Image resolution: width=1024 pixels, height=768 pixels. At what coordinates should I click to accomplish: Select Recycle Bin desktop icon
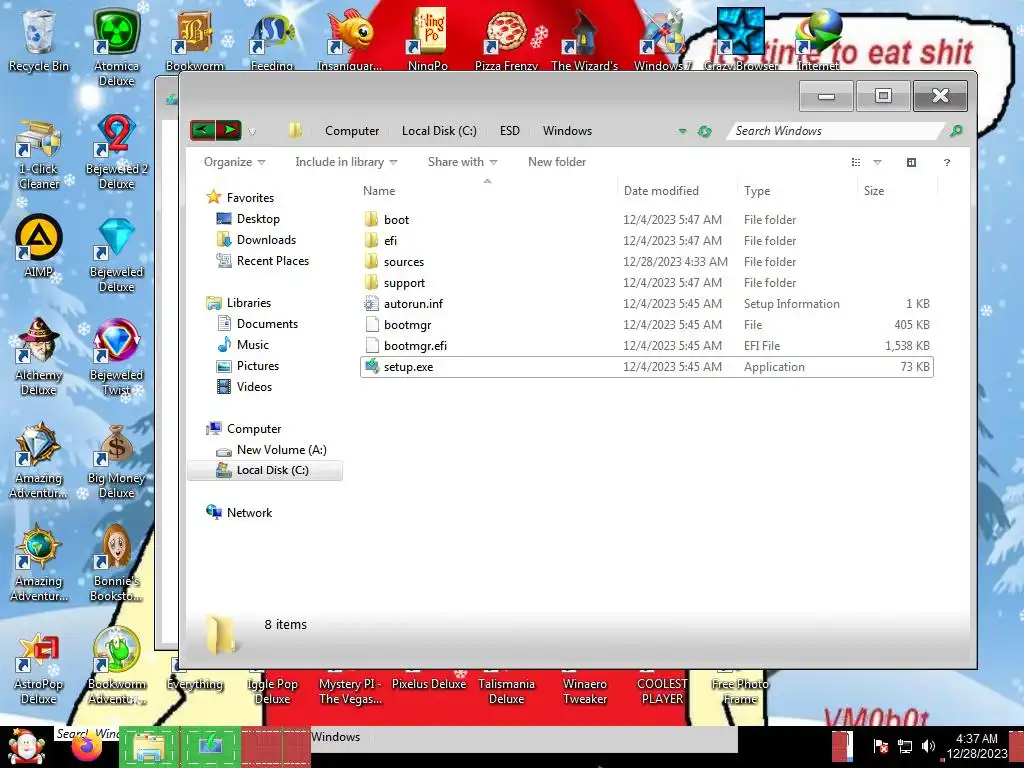point(38,40)
